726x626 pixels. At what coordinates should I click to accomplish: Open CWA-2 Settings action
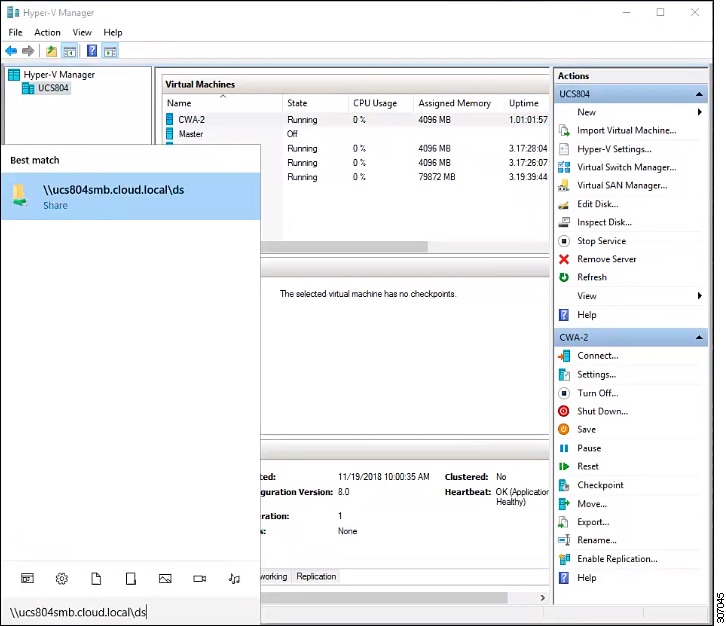click(596, 375)
